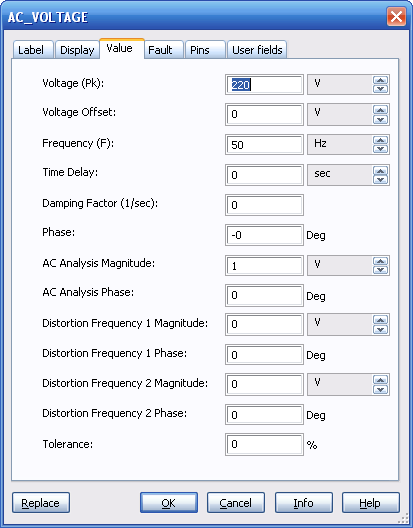Edit Distortion Frequency 1 Magnitude field
This screenshot has width=413, height=528.
coord(264,325)
